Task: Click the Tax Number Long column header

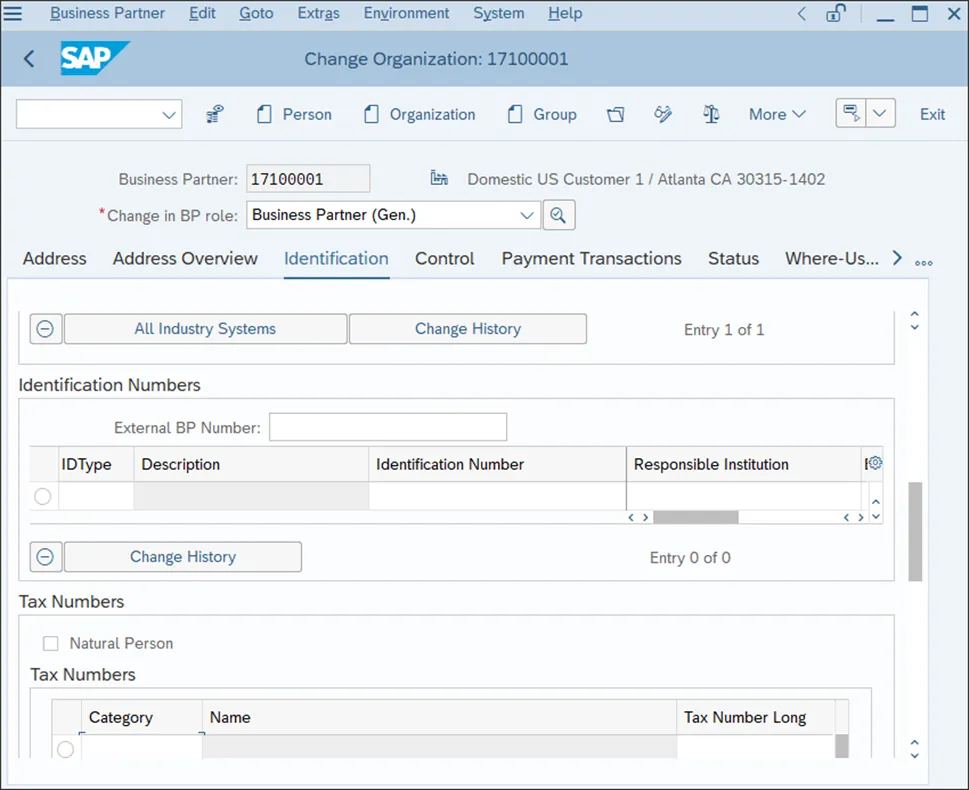Action: pyautogui.click(x=756, y=717)
